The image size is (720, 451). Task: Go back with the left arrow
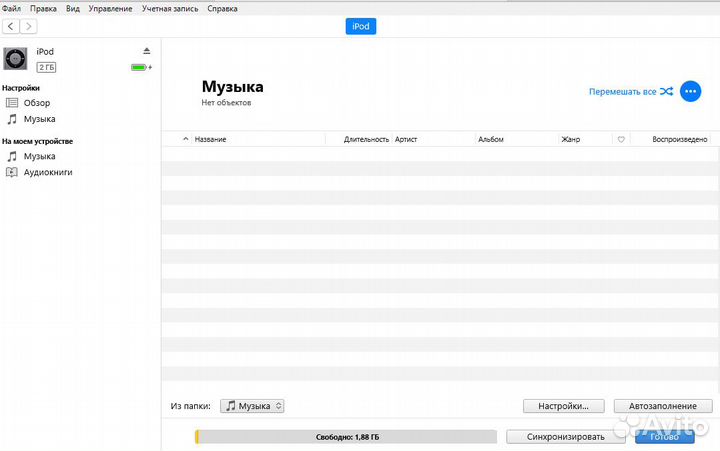pos(11,26)
